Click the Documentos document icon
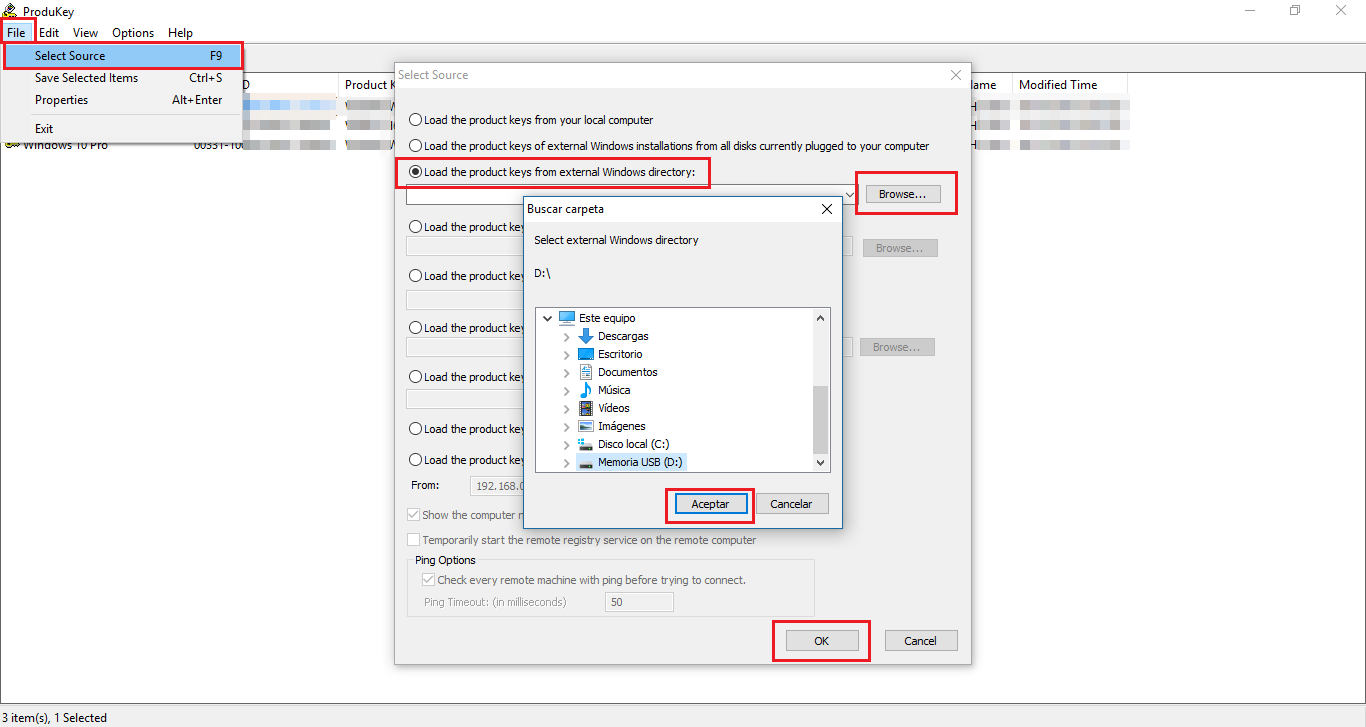The width and height of the screenshot is (1366, 727). coord(586,372)
